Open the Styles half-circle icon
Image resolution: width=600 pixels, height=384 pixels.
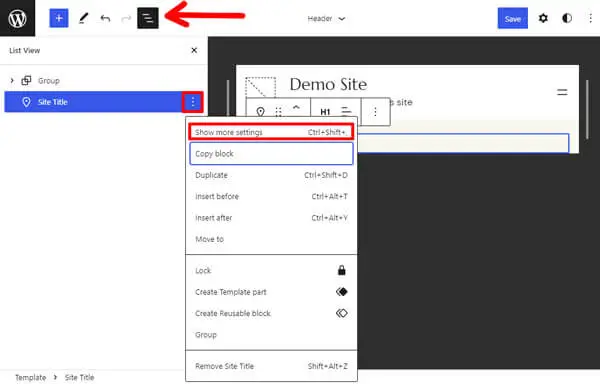pos(567,18)
